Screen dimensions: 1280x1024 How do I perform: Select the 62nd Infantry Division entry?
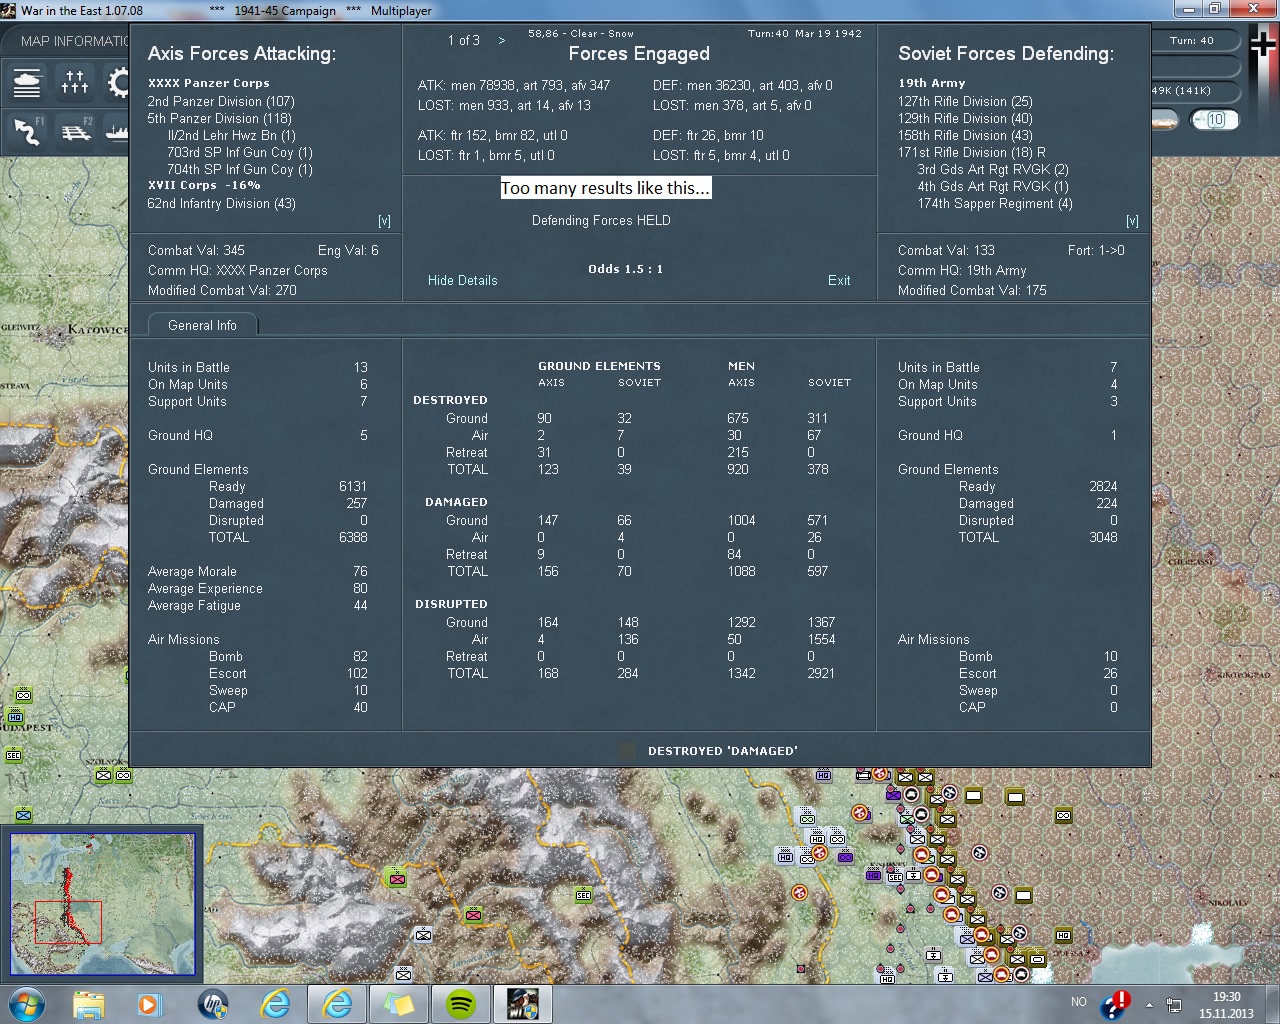click(x=222, y=203)
